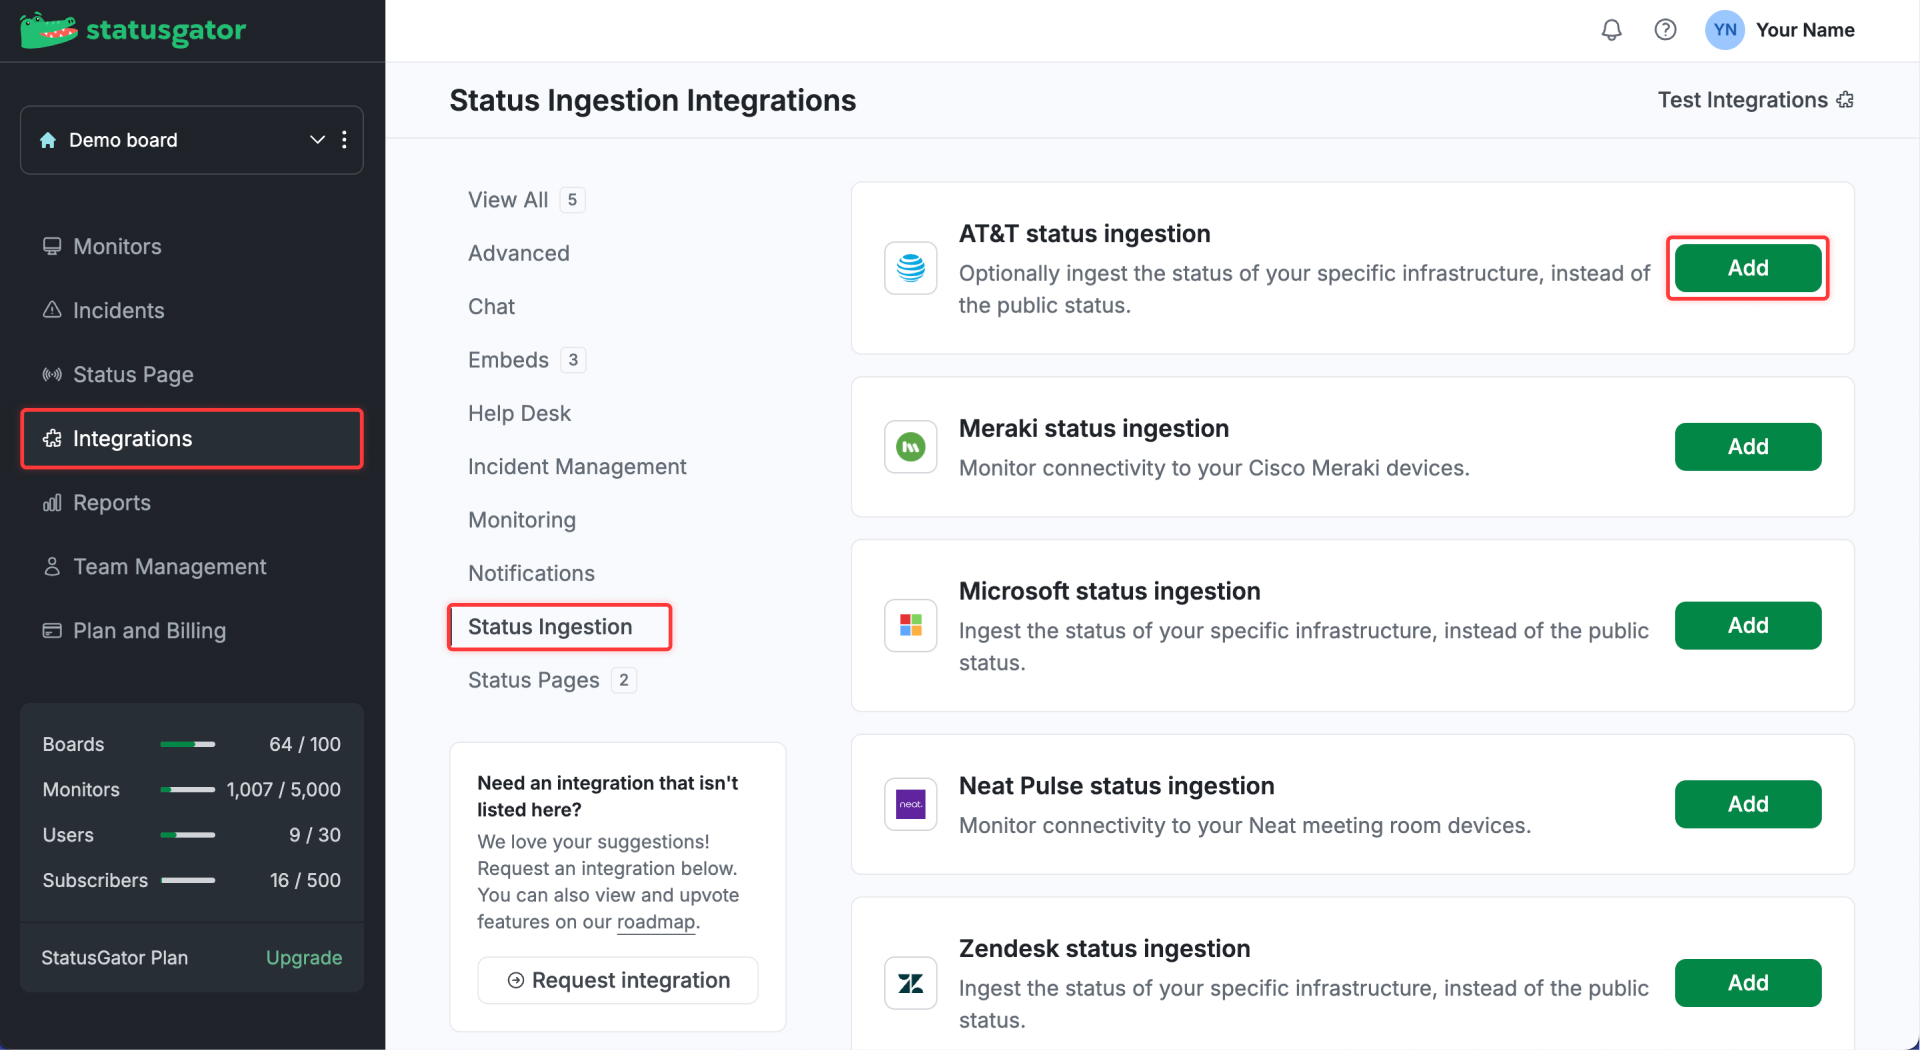Image resolution: width=1920 pixels, height=1050 pixels.
Task: Open the three-dot menu for Demo board
Action: [344, 140]
